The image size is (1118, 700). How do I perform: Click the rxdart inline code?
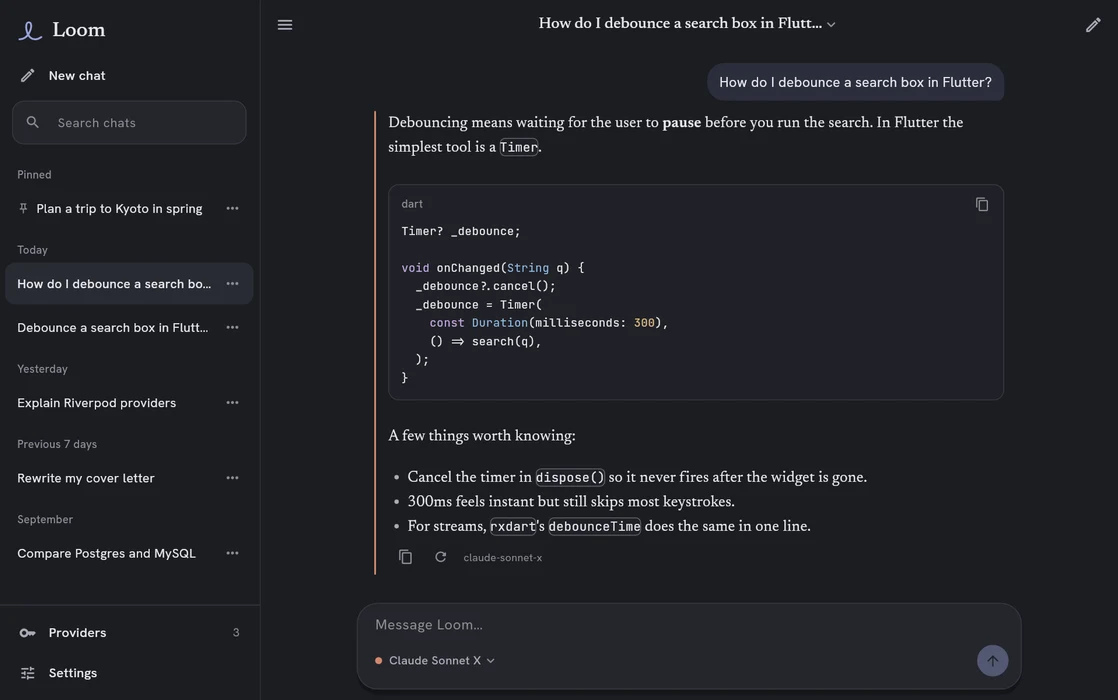click(x=513, y=527)
